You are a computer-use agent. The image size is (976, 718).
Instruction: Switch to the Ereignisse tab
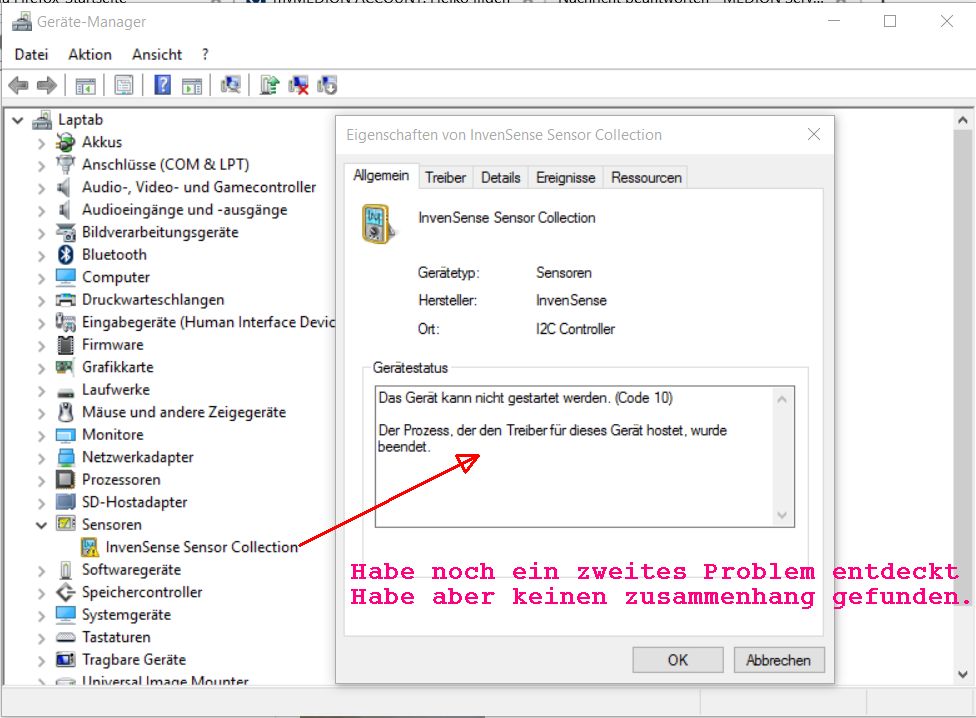pos(565,177)
